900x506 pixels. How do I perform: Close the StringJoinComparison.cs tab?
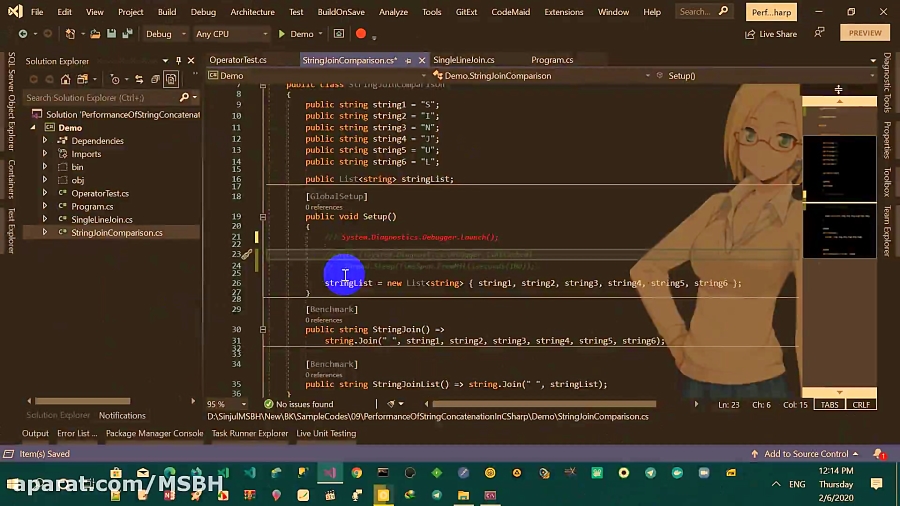pyautogui.click(x=422, y=60)
